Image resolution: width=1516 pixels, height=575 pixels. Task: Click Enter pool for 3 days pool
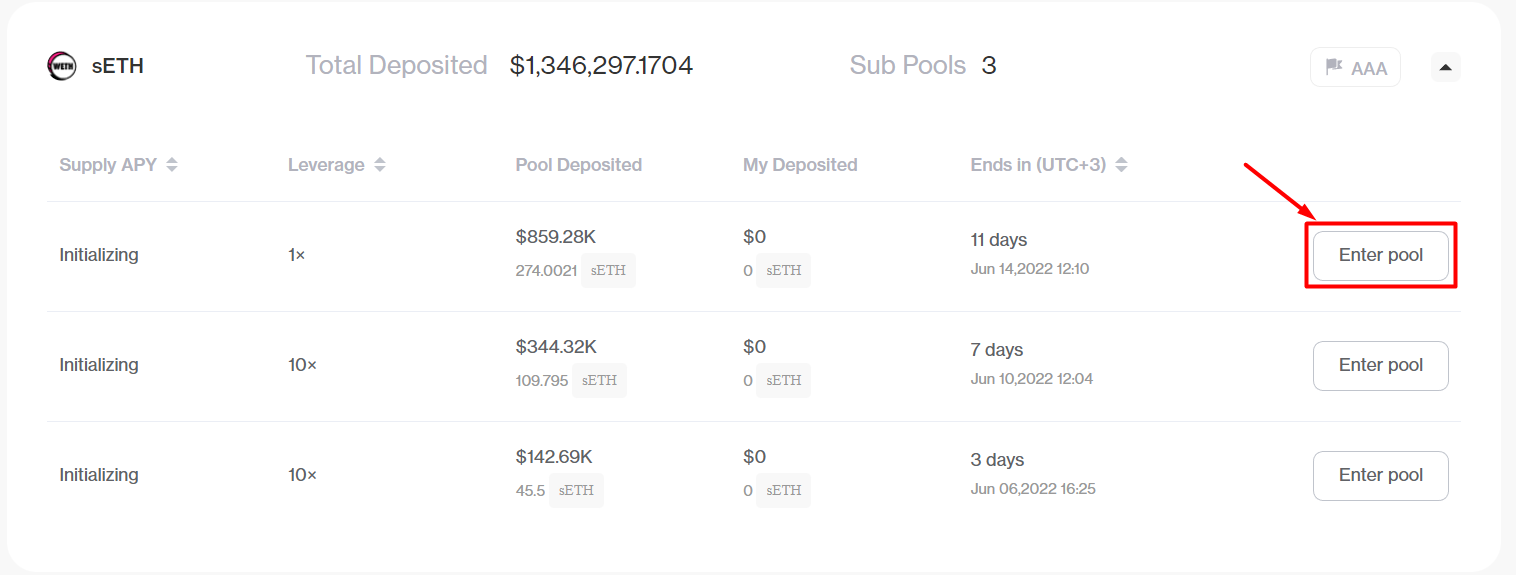pyautogui.click(x=1380, y=475)
